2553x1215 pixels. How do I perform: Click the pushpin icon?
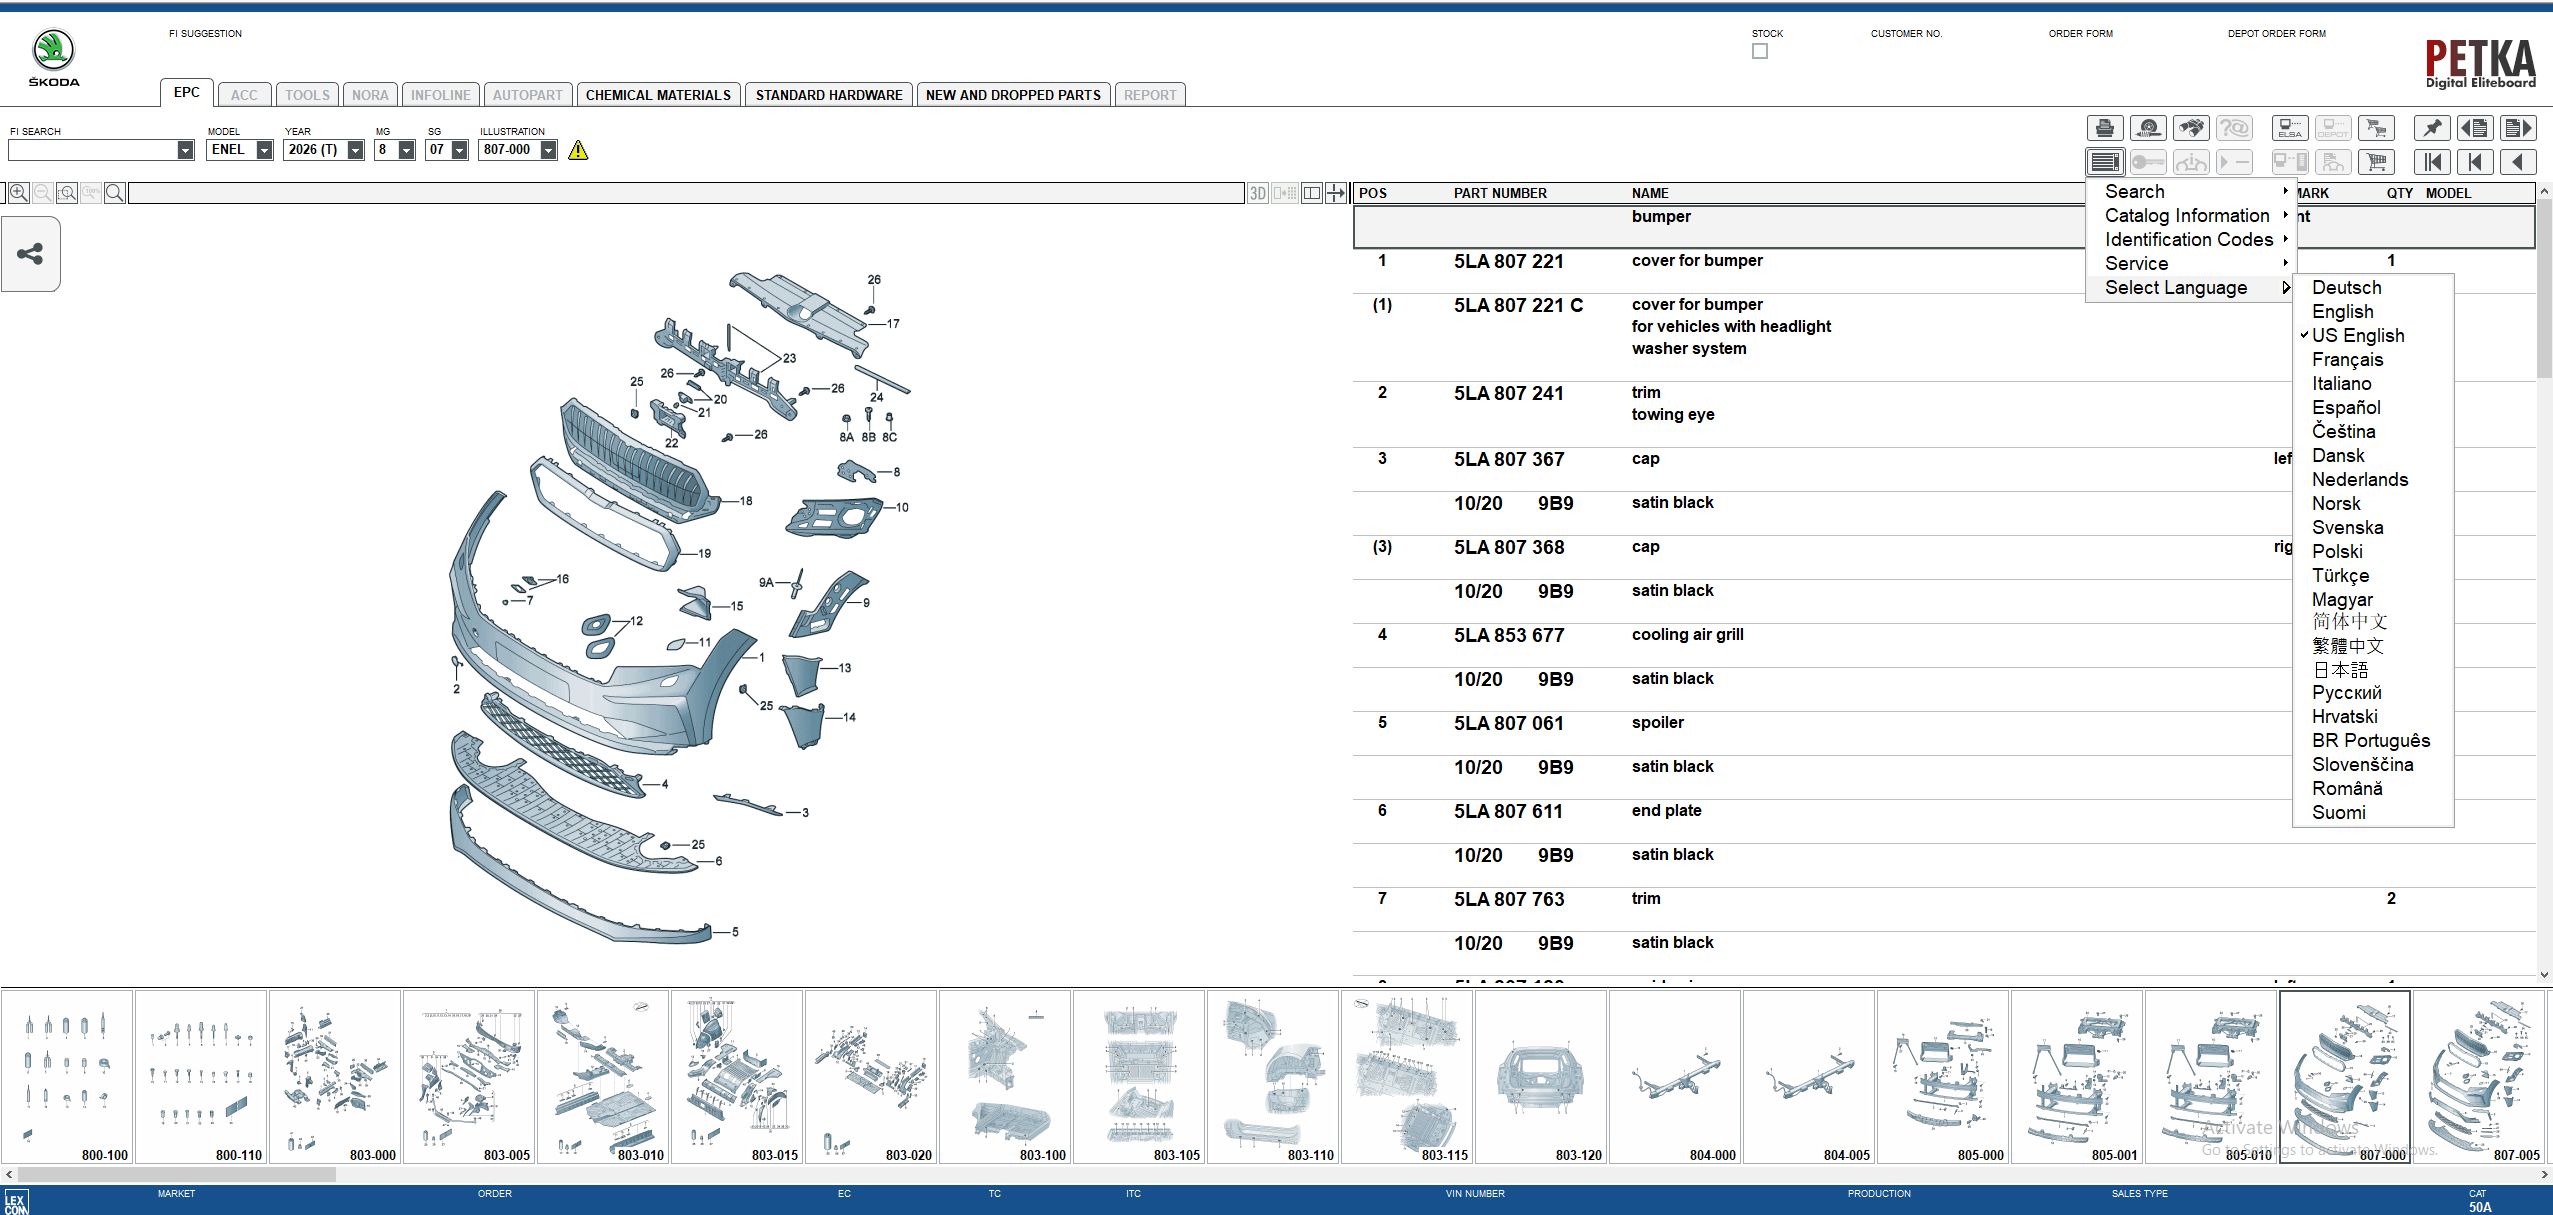tap(2432, 128)
